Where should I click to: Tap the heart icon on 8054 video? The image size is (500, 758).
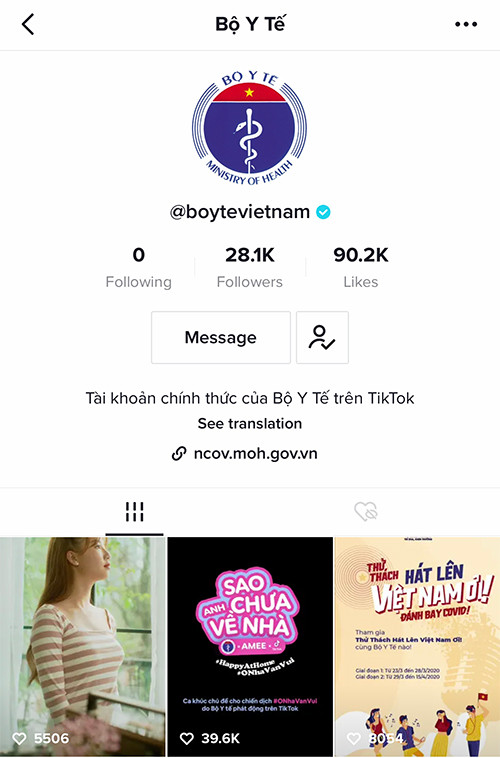coord(354,738)
